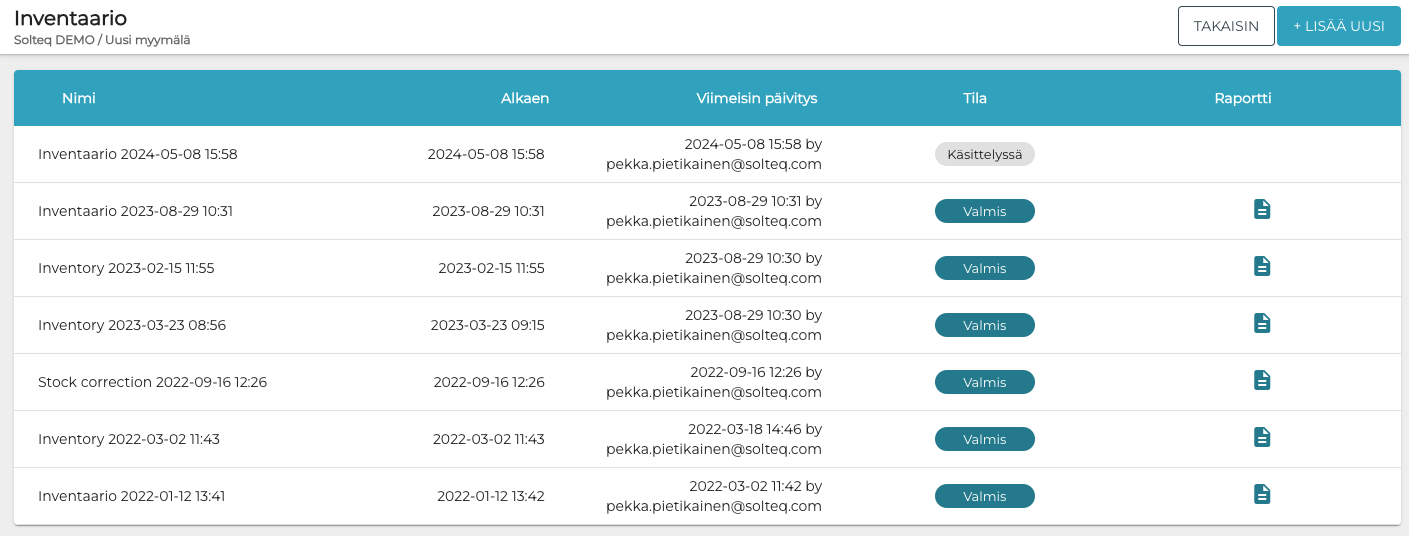Viewport: 1409px width, 536px height.
Task: Click the Raportti column header
Action: tap(1243, 98)
